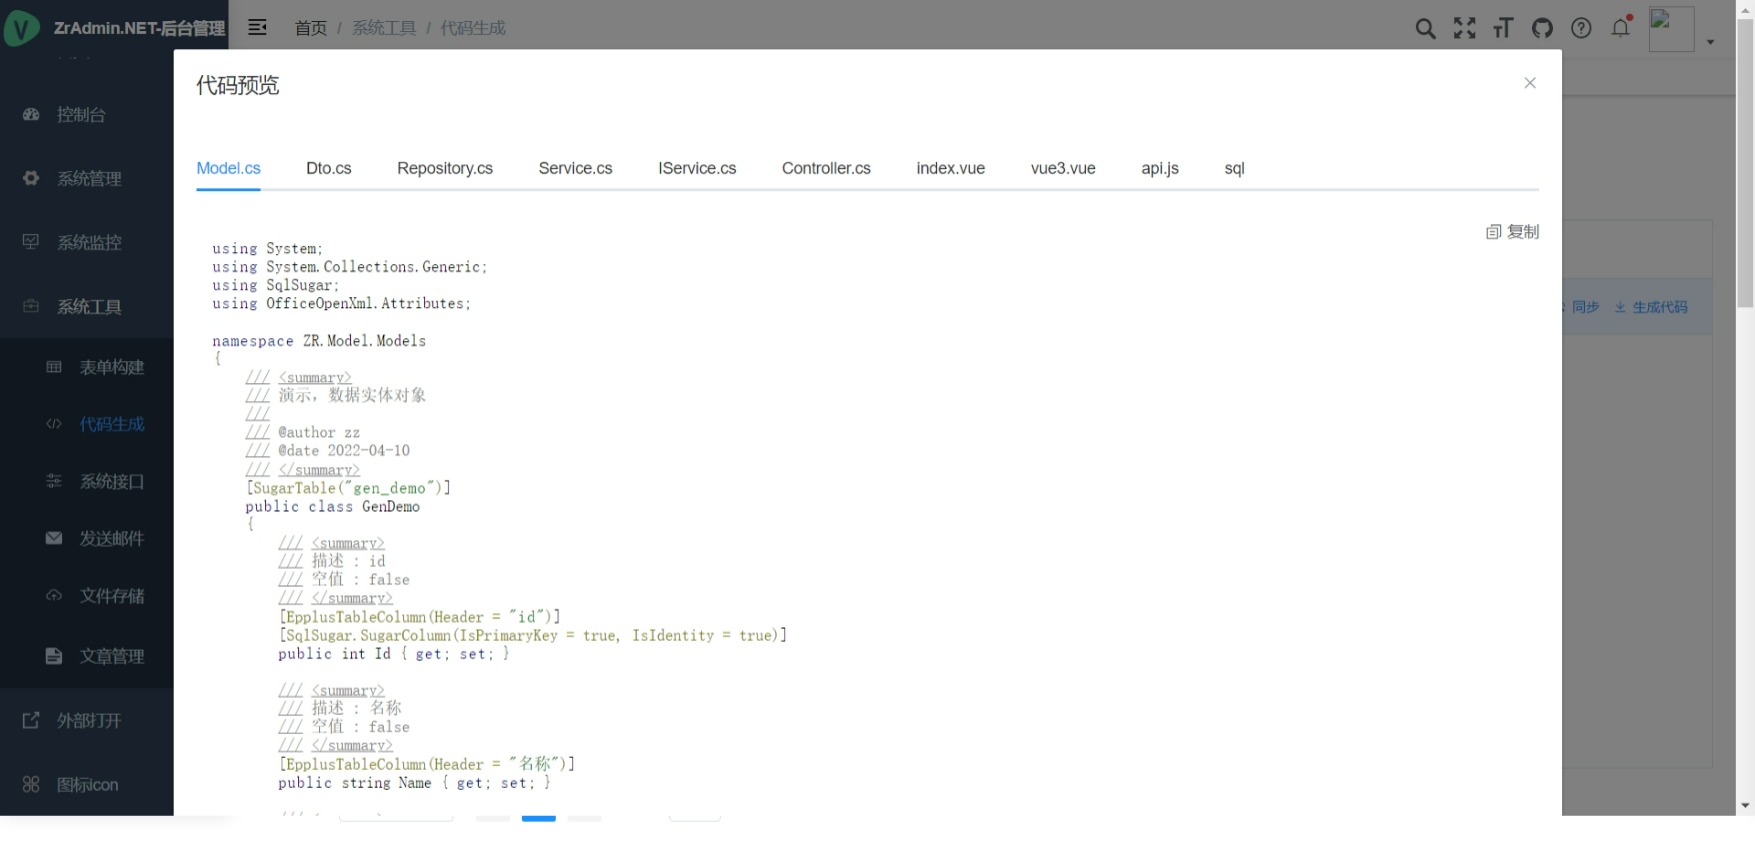Click the copy code icon button
This screenshot has width=1755, height=863.
point(1512,232)
